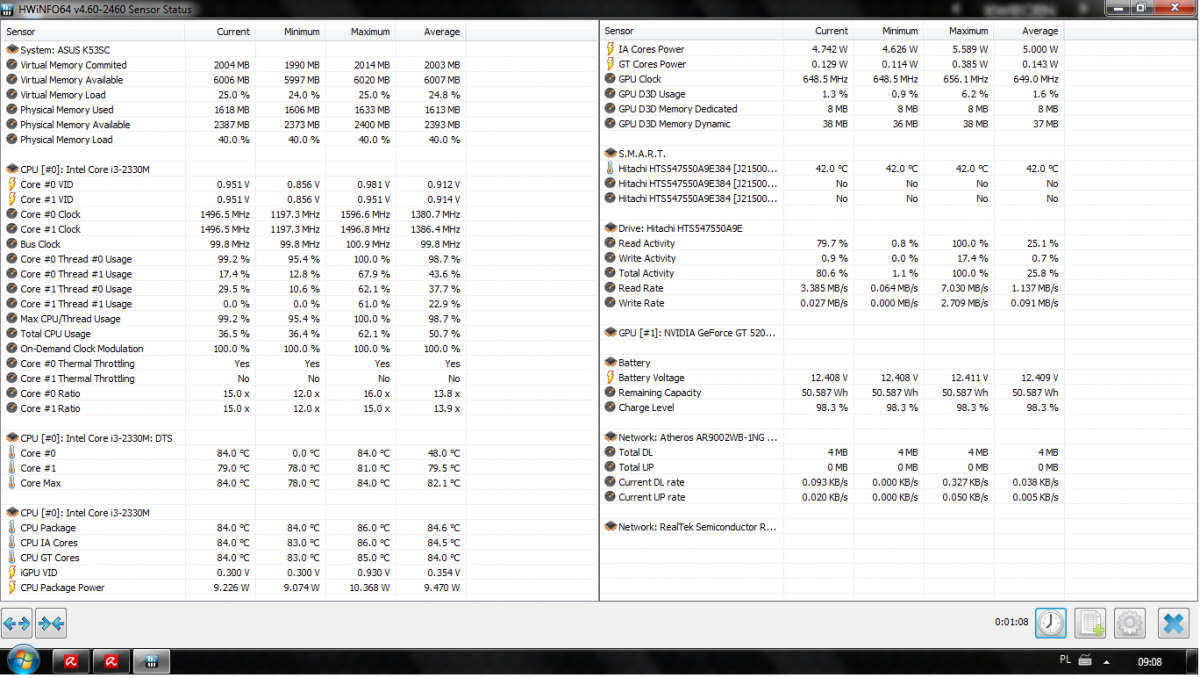
Task: Click the expand columns arrows button
Action: [17, 624]
